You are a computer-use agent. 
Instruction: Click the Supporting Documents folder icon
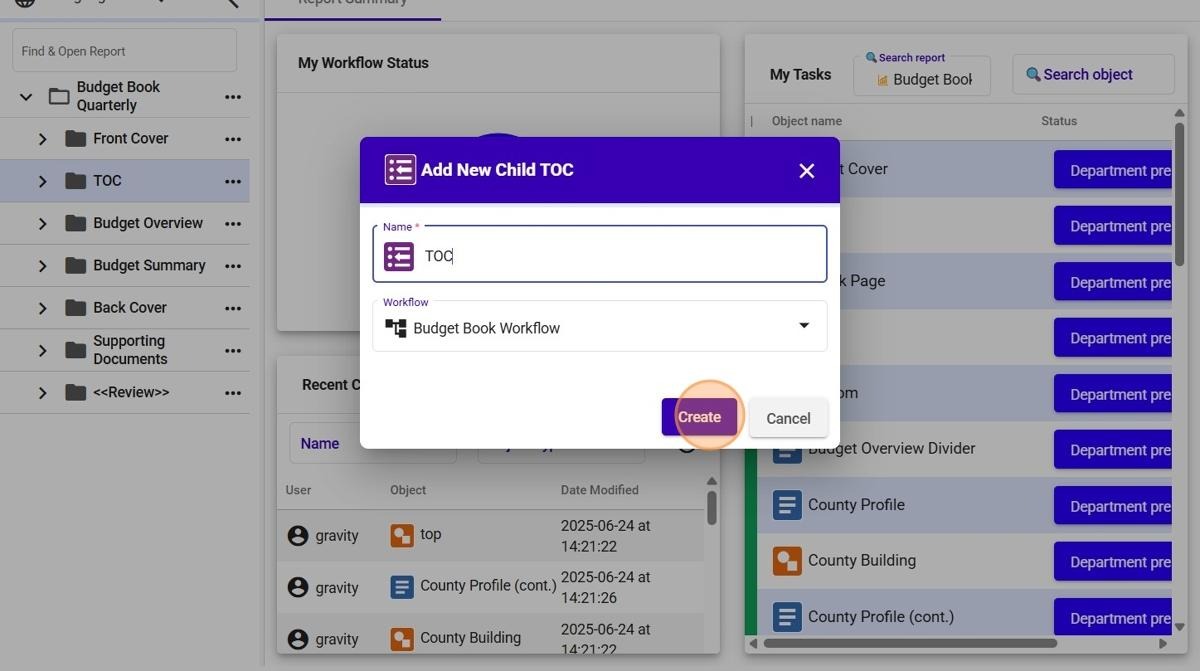75,350
